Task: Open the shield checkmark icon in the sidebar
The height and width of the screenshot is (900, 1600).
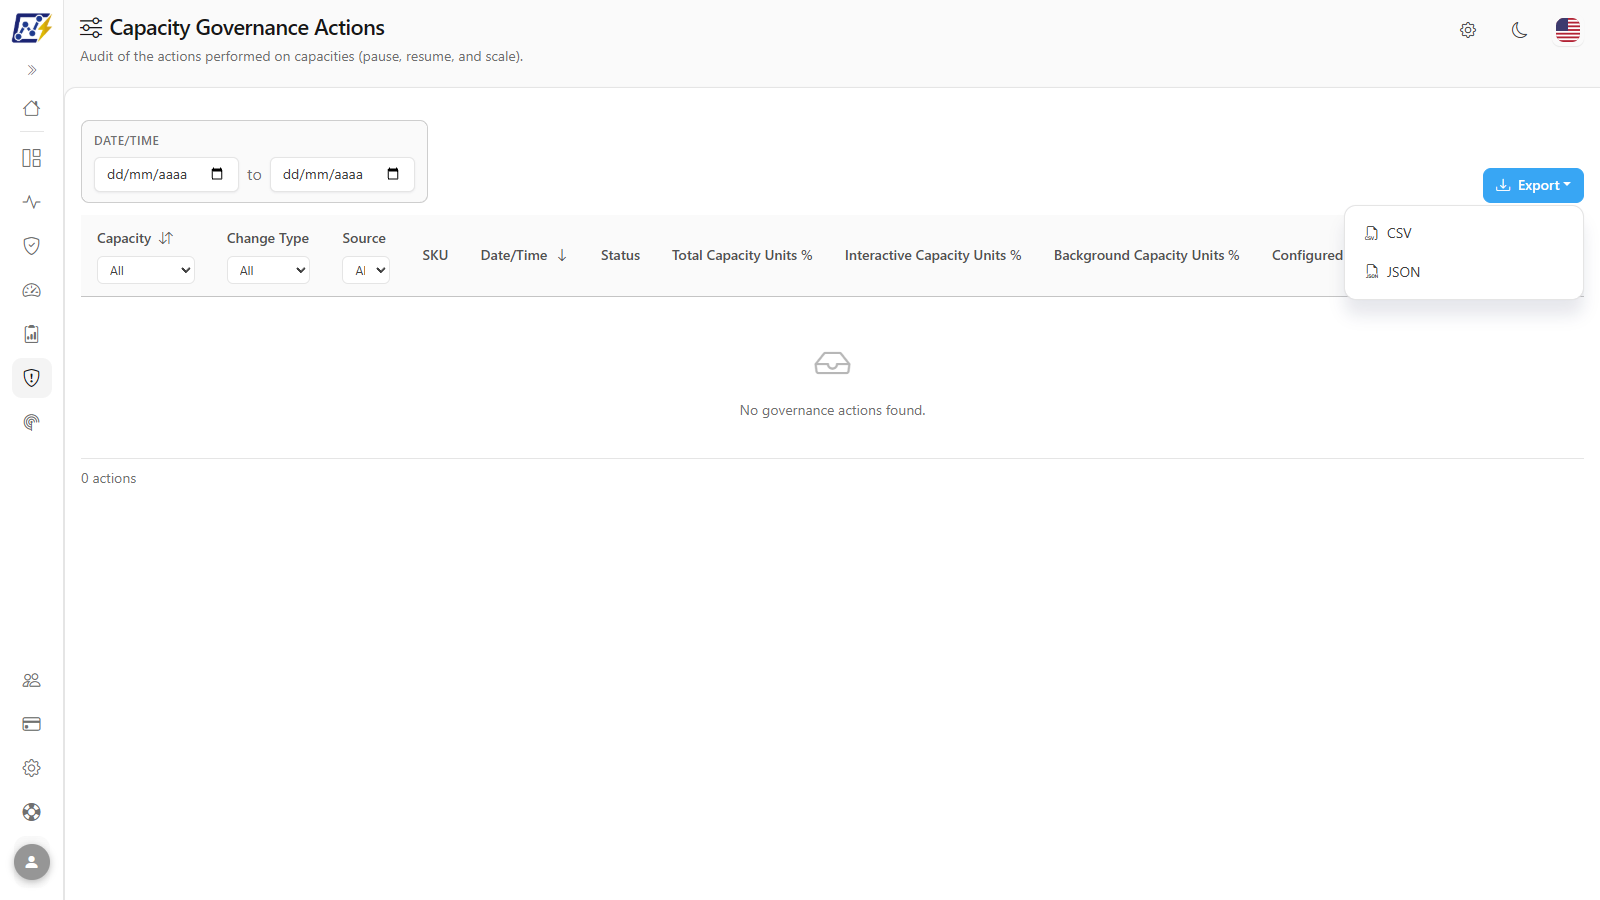Action: 32,246
